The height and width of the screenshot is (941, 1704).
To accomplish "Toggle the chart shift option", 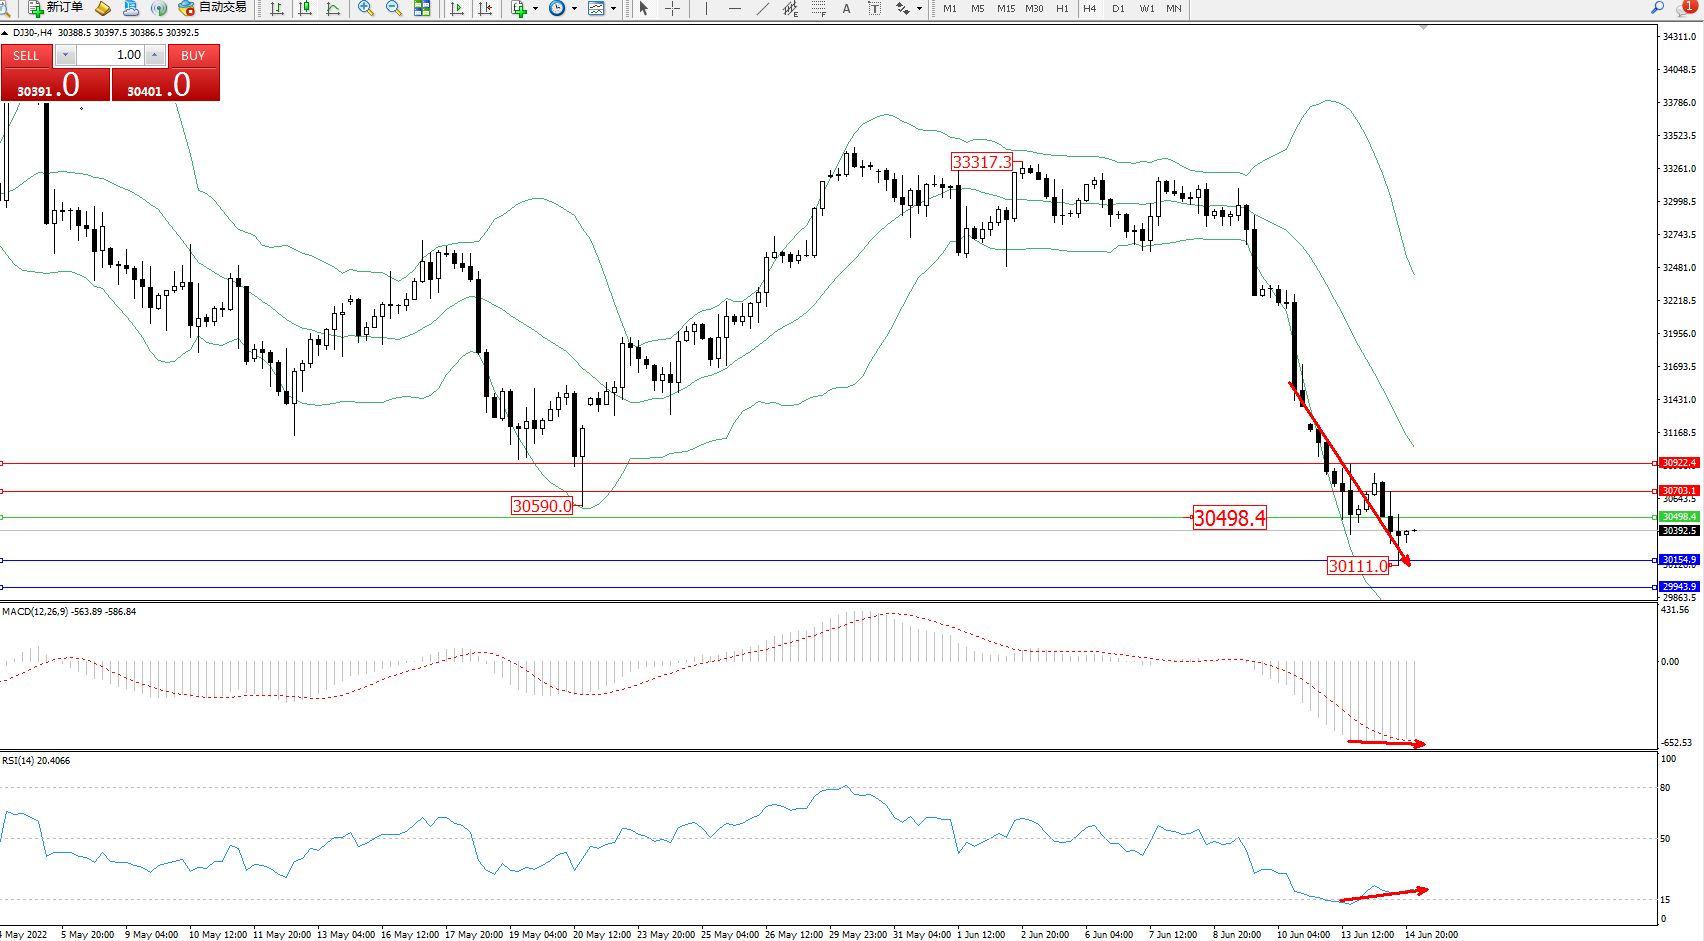I will coord(485,8).
